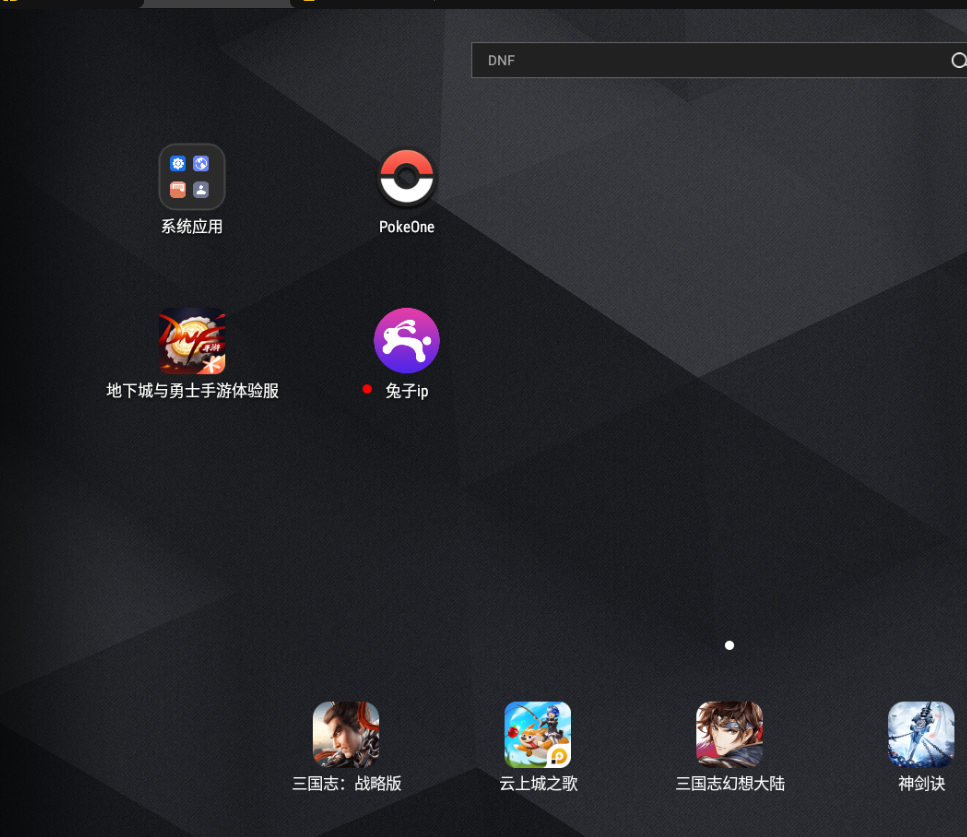Click the orange file manager mini icon

pos(178,189)
